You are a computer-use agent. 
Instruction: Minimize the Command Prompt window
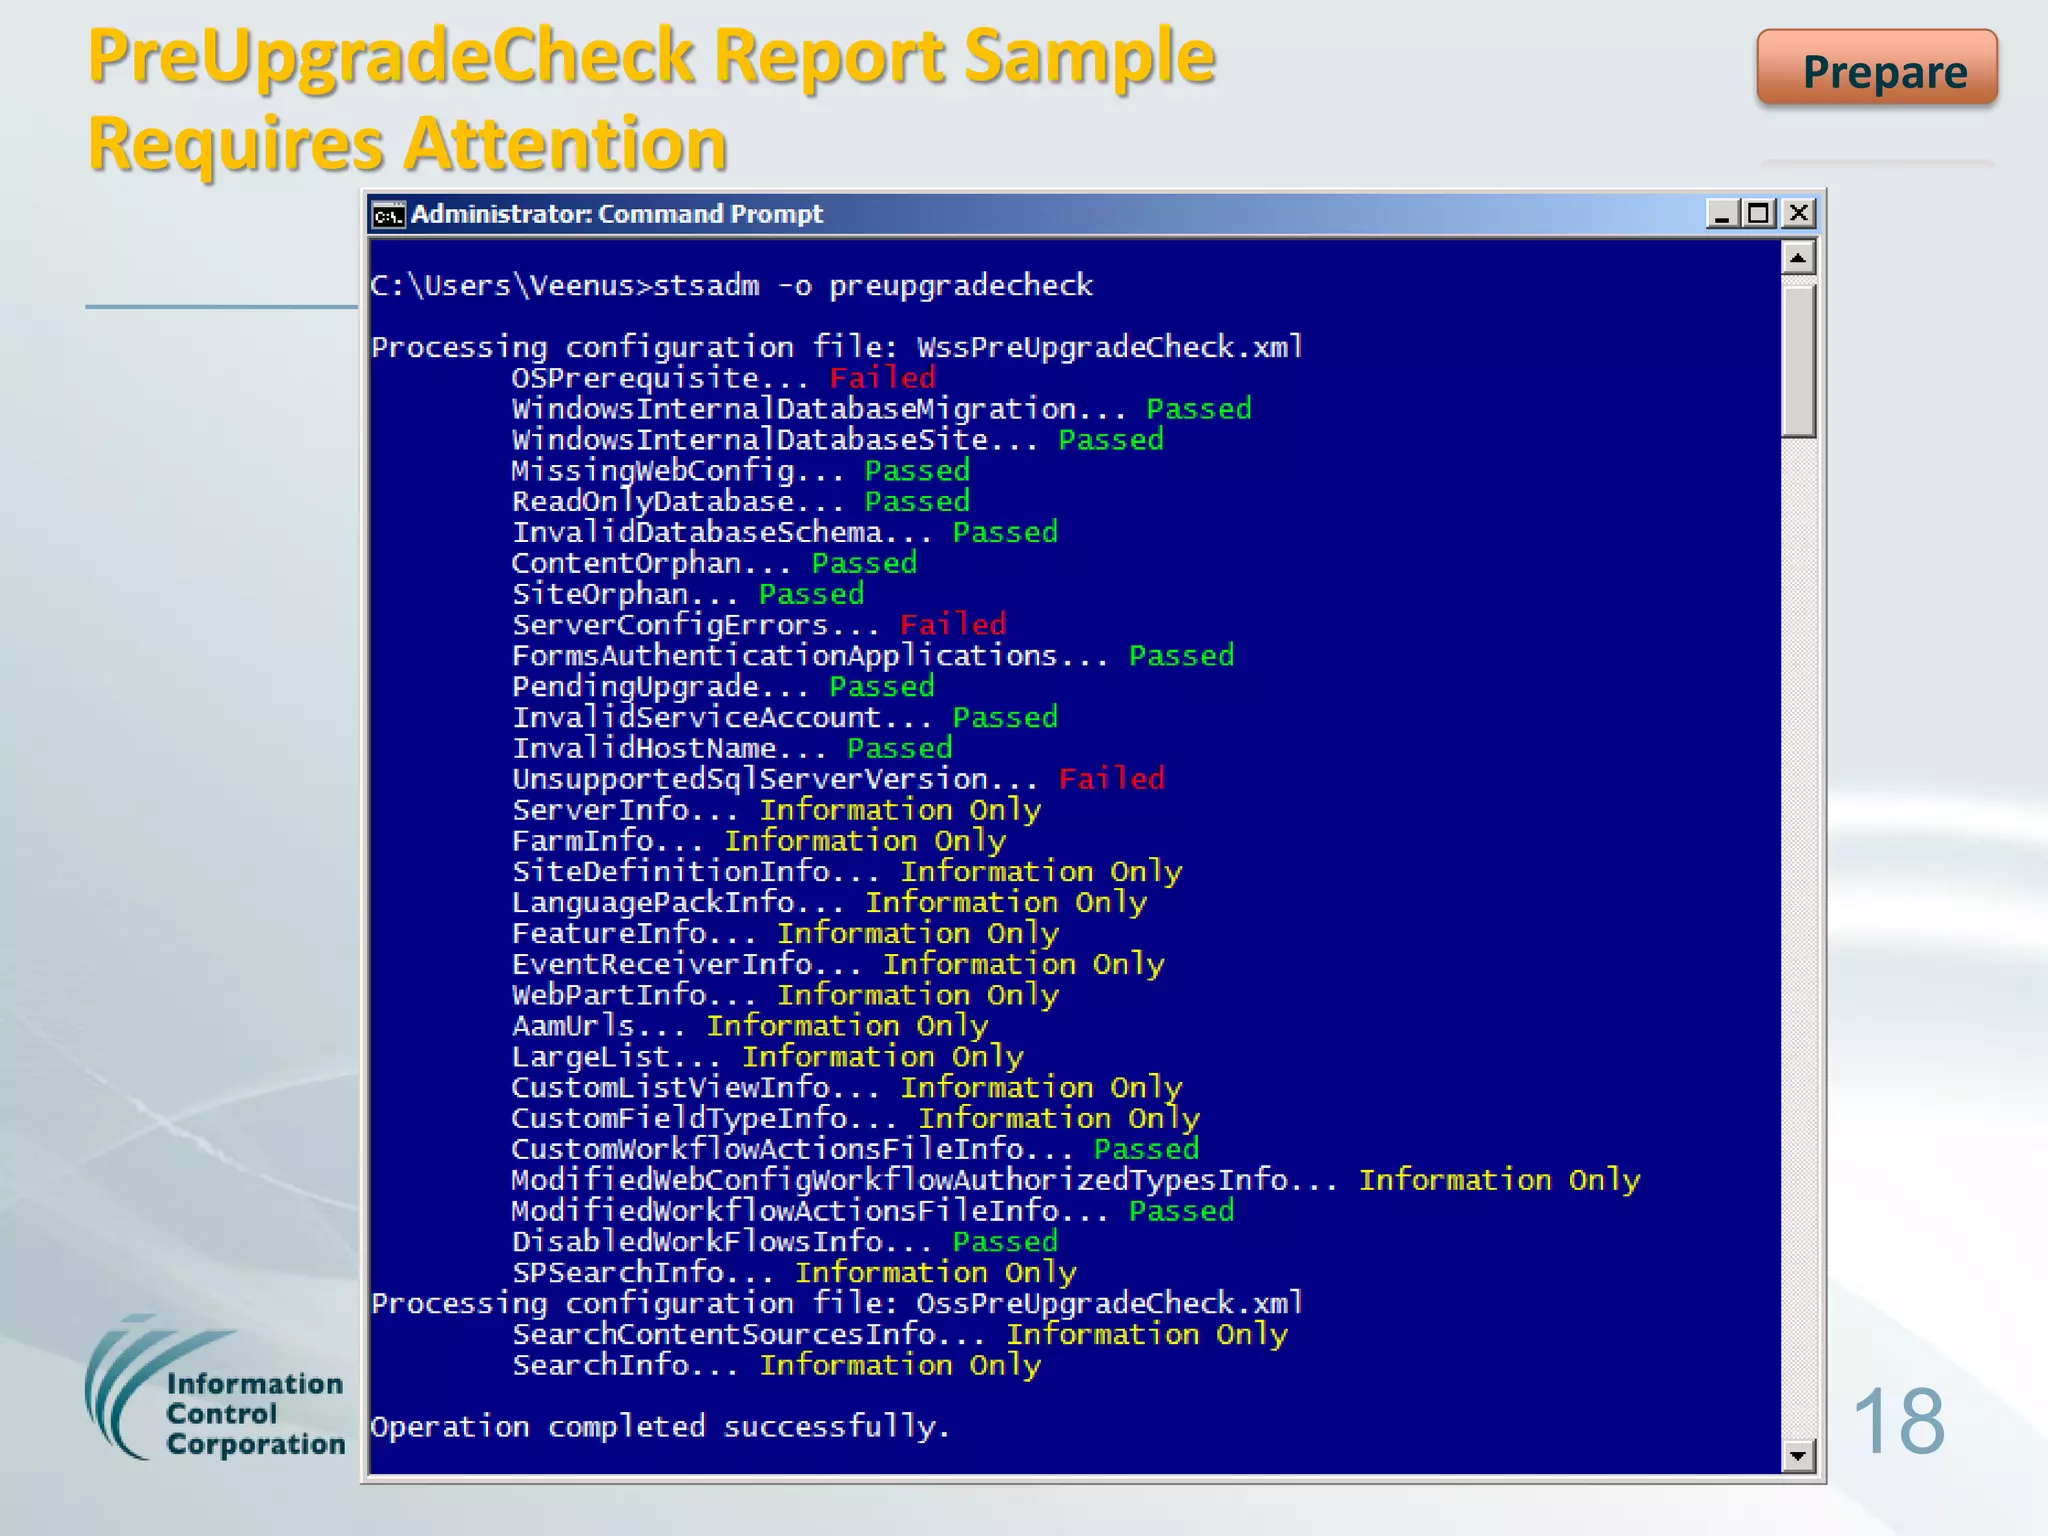pyautogui.click(x=1722, y=214)
